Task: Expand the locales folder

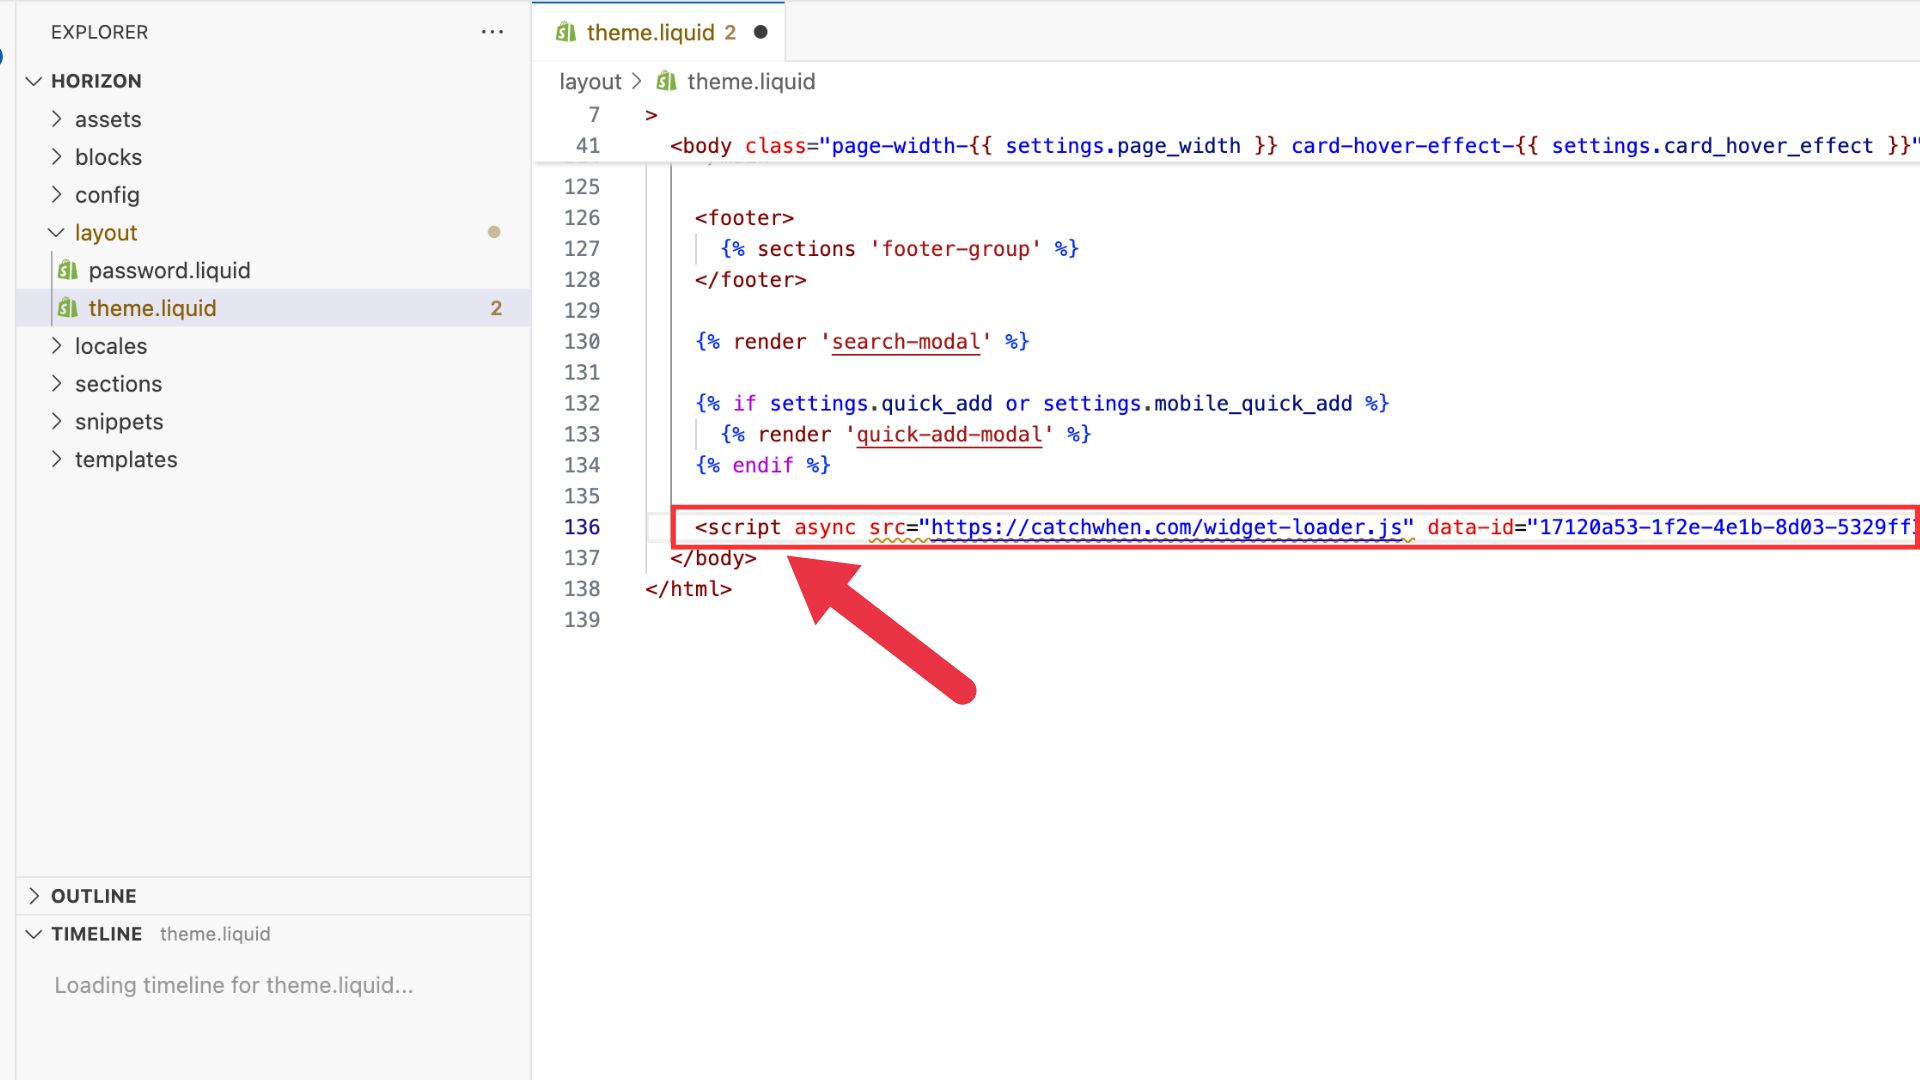Action: pyautogui.click(x=57, y=346)
